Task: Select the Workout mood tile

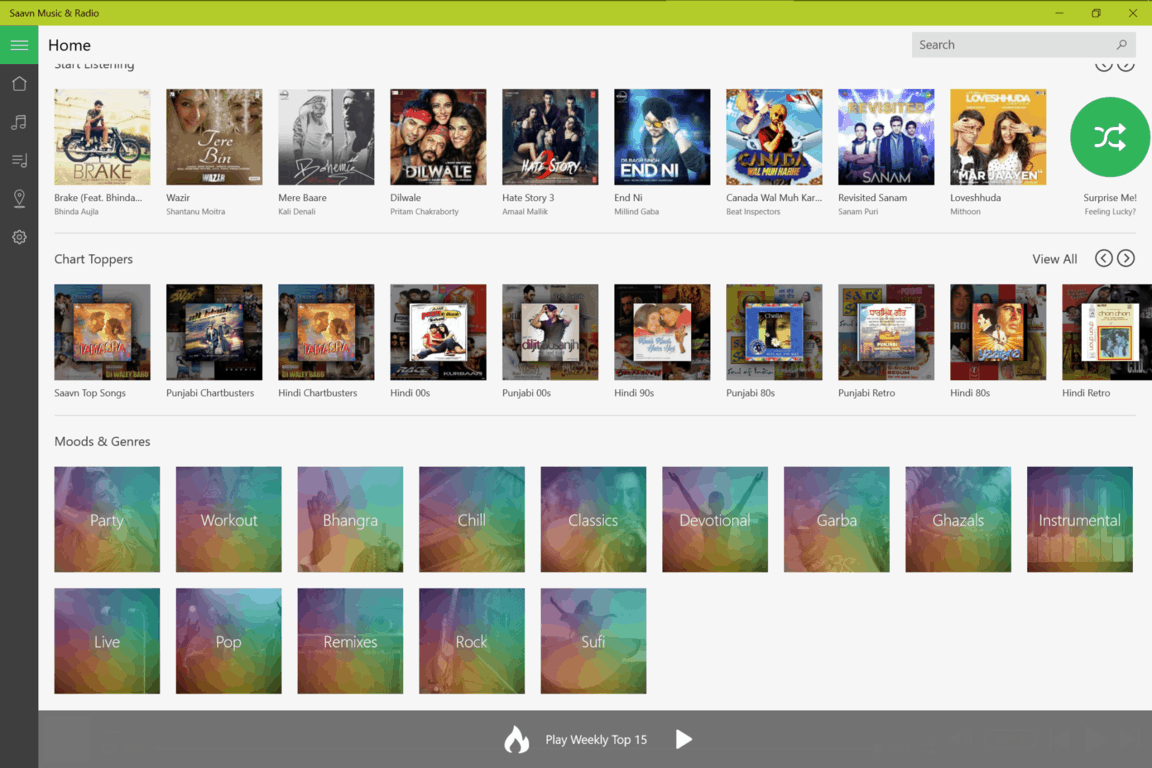Action: click(228, 520)
